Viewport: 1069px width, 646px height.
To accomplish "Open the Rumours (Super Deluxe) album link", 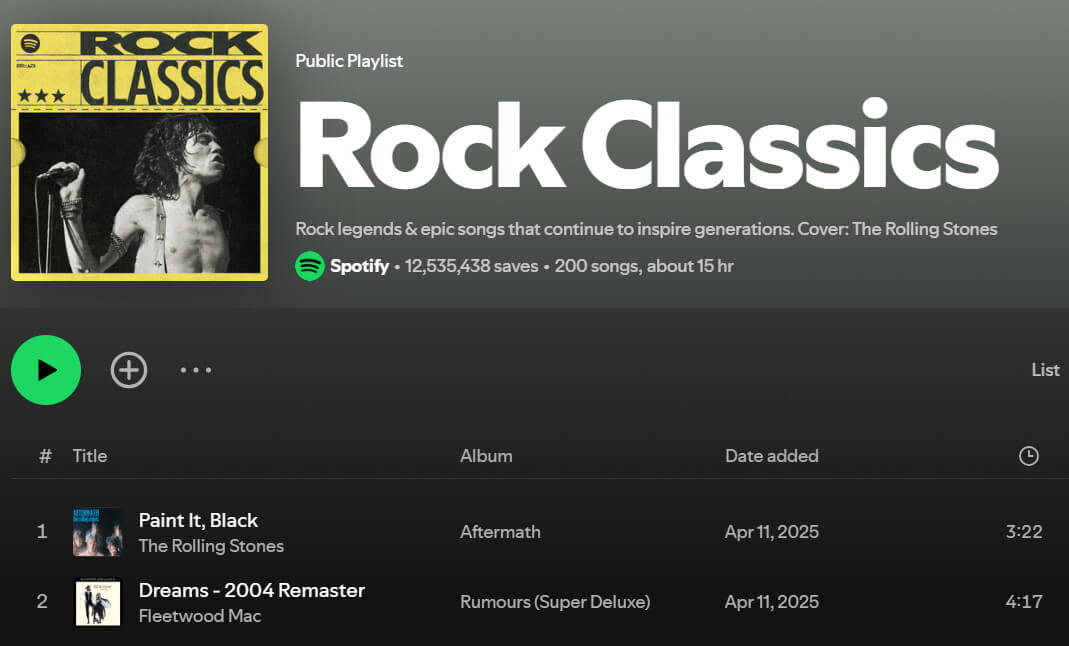I will point(555,602).
